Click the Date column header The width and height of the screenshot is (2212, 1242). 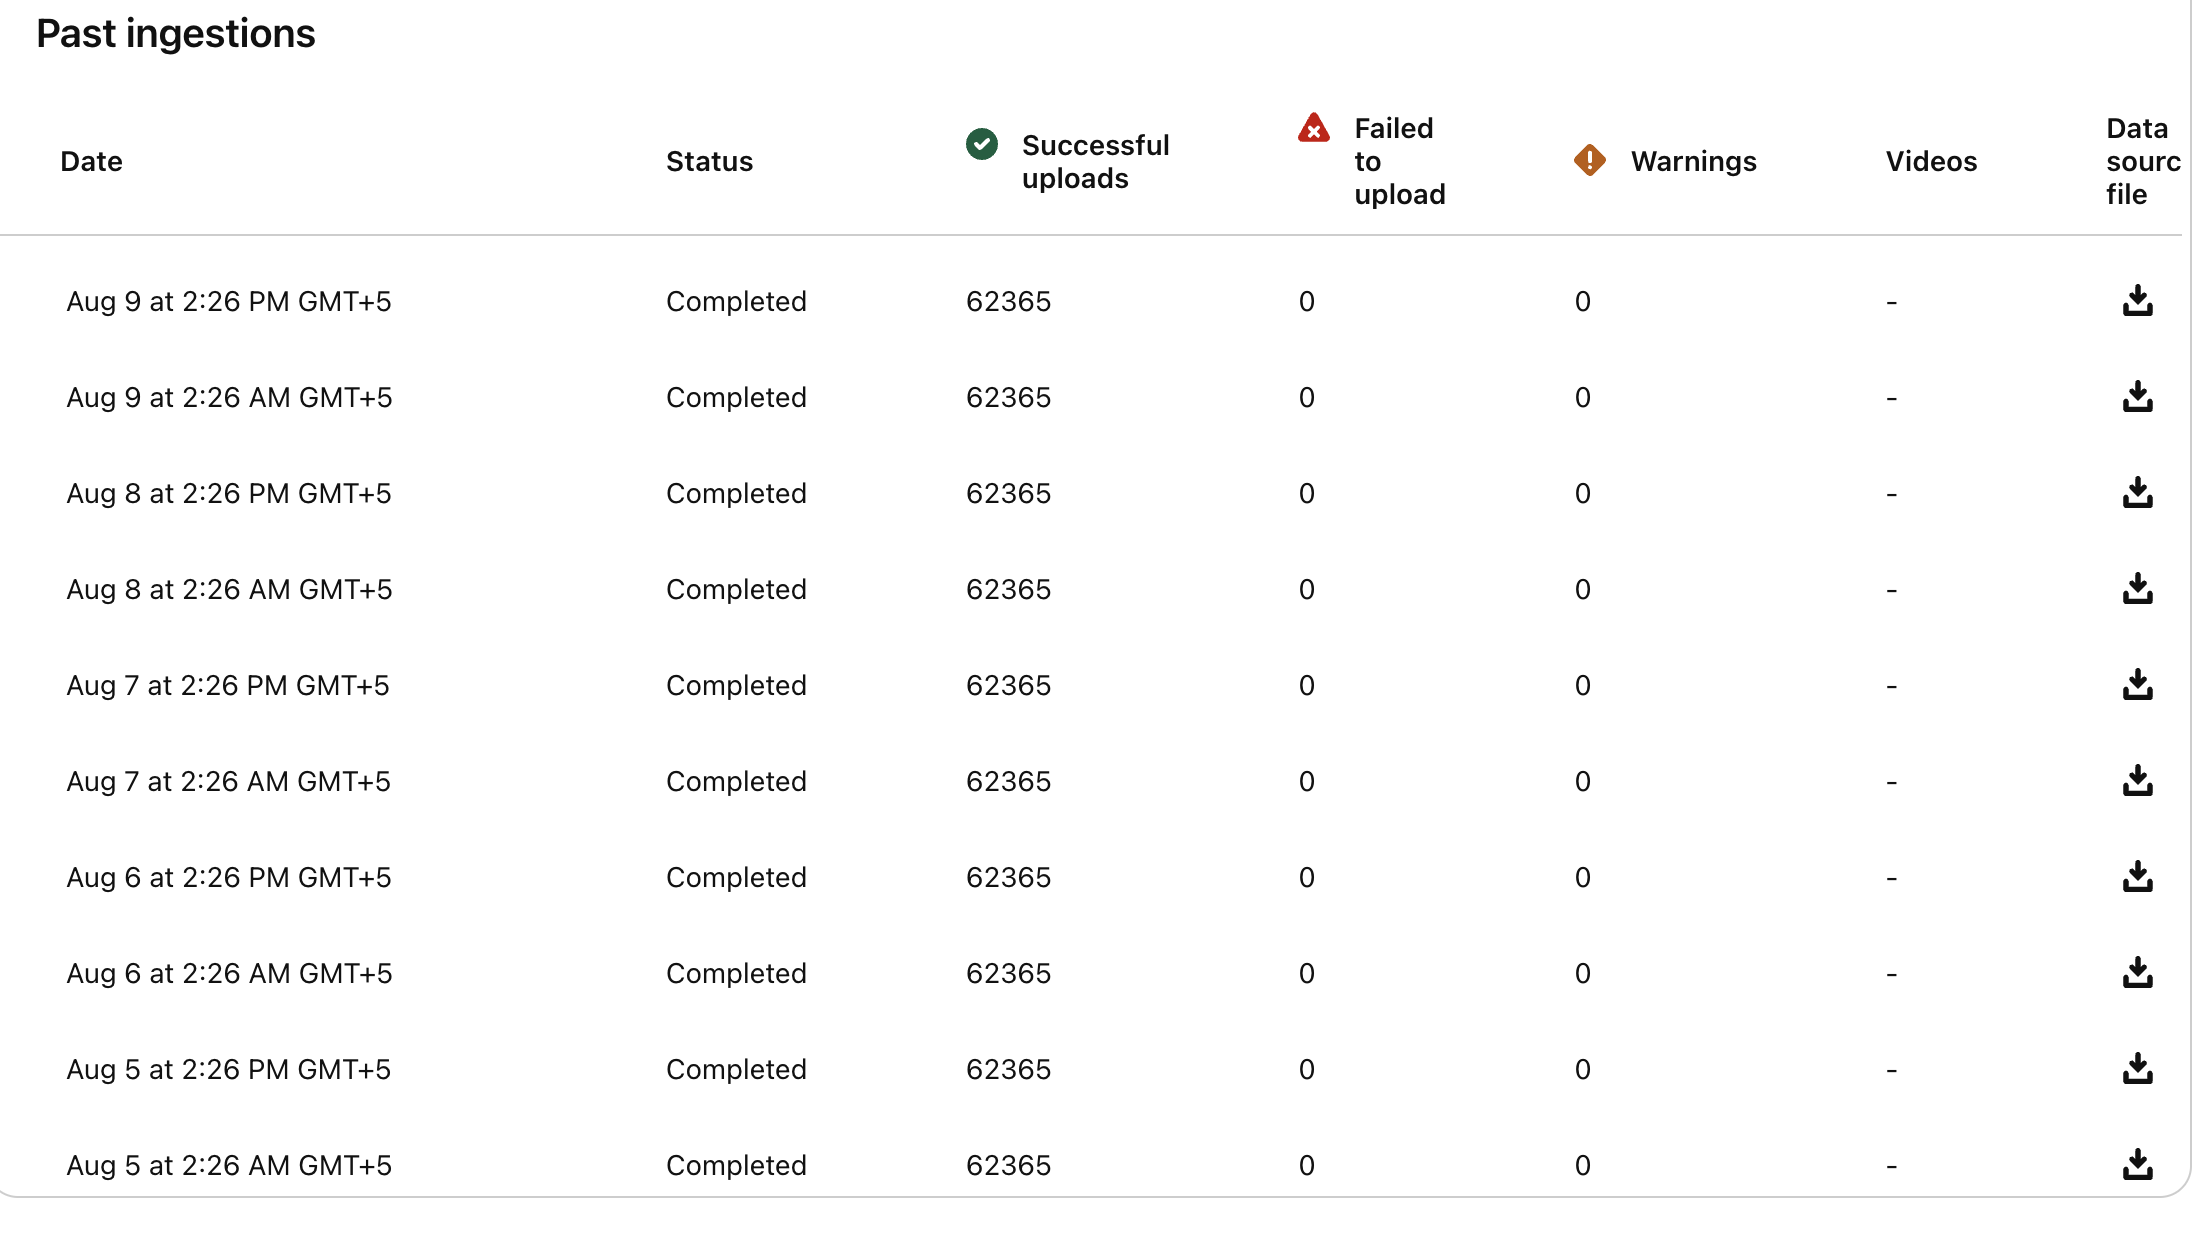coord(91,161)
